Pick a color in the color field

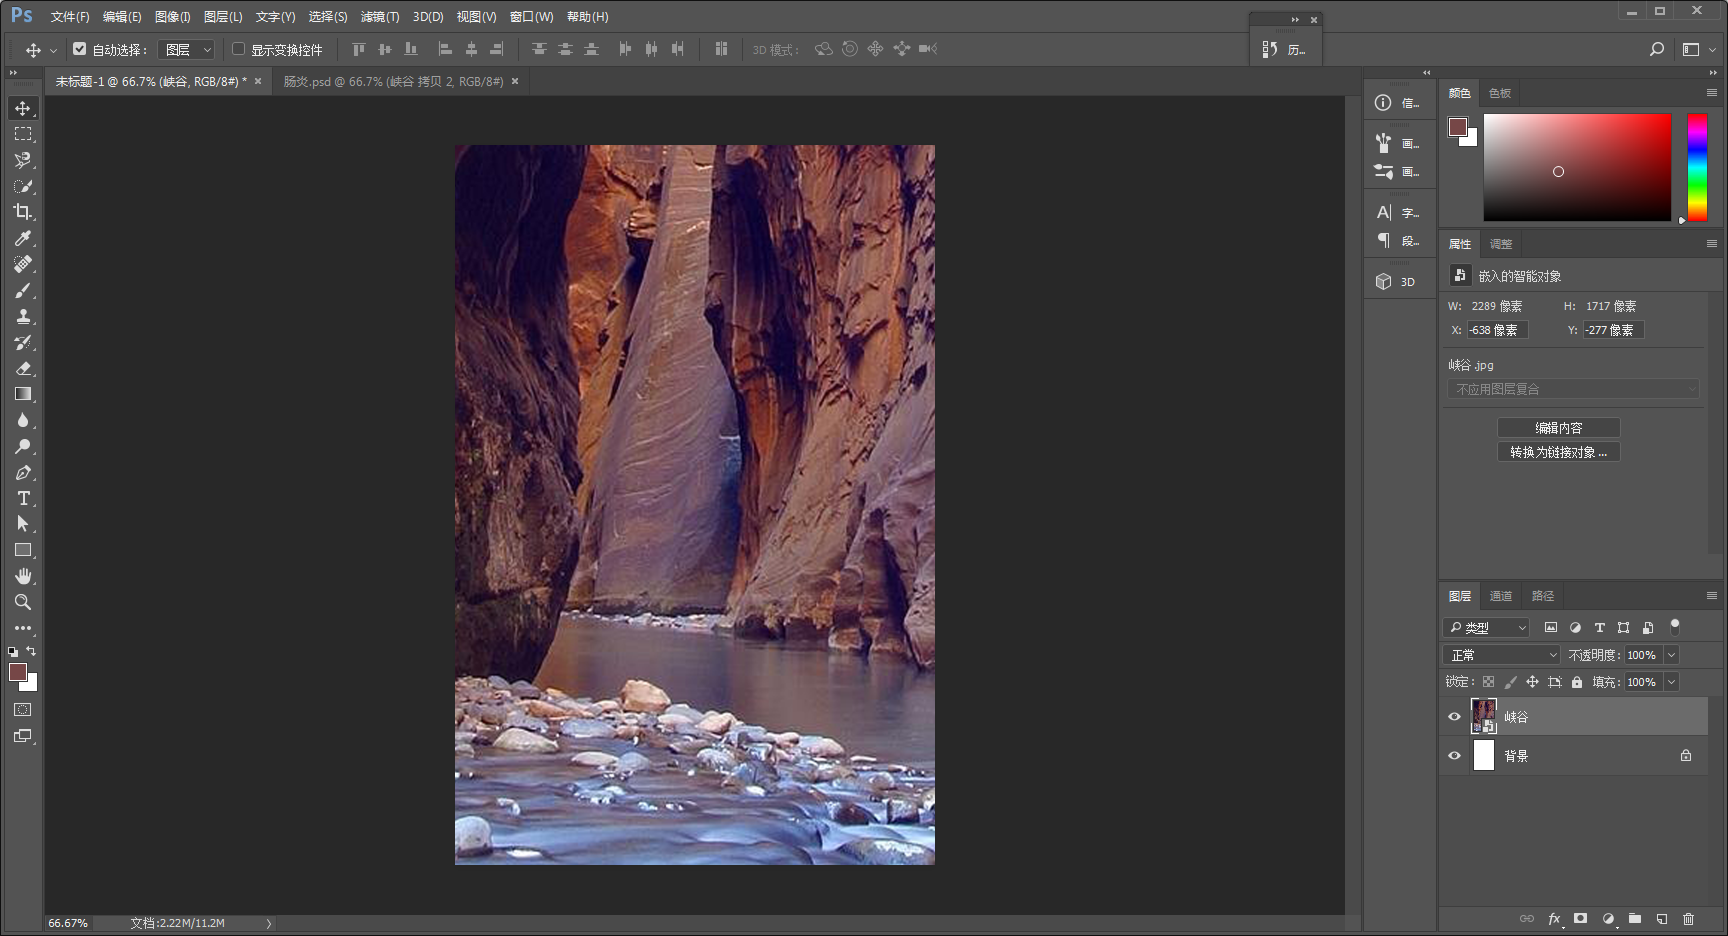click(x=1577, y=167)
